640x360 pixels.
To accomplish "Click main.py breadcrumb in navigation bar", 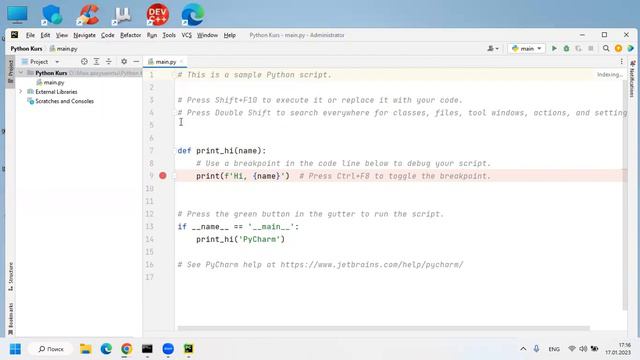I will 64,49.
